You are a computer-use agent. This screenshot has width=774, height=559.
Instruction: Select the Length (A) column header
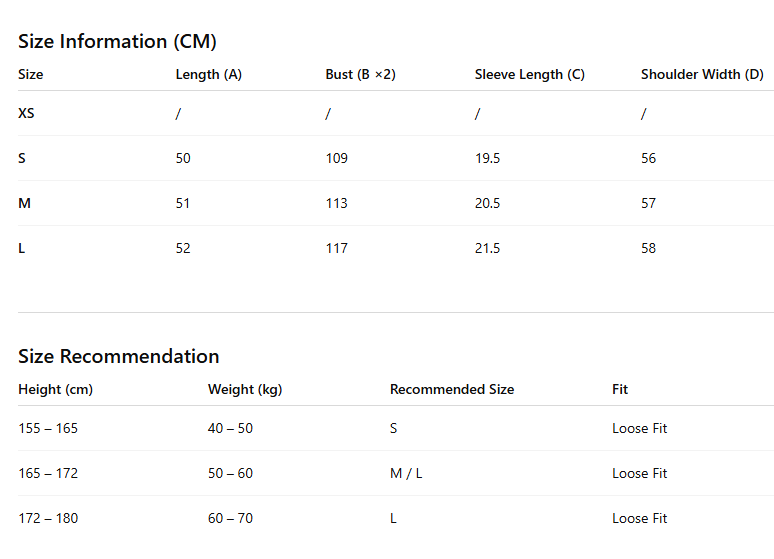coord(209,75)
